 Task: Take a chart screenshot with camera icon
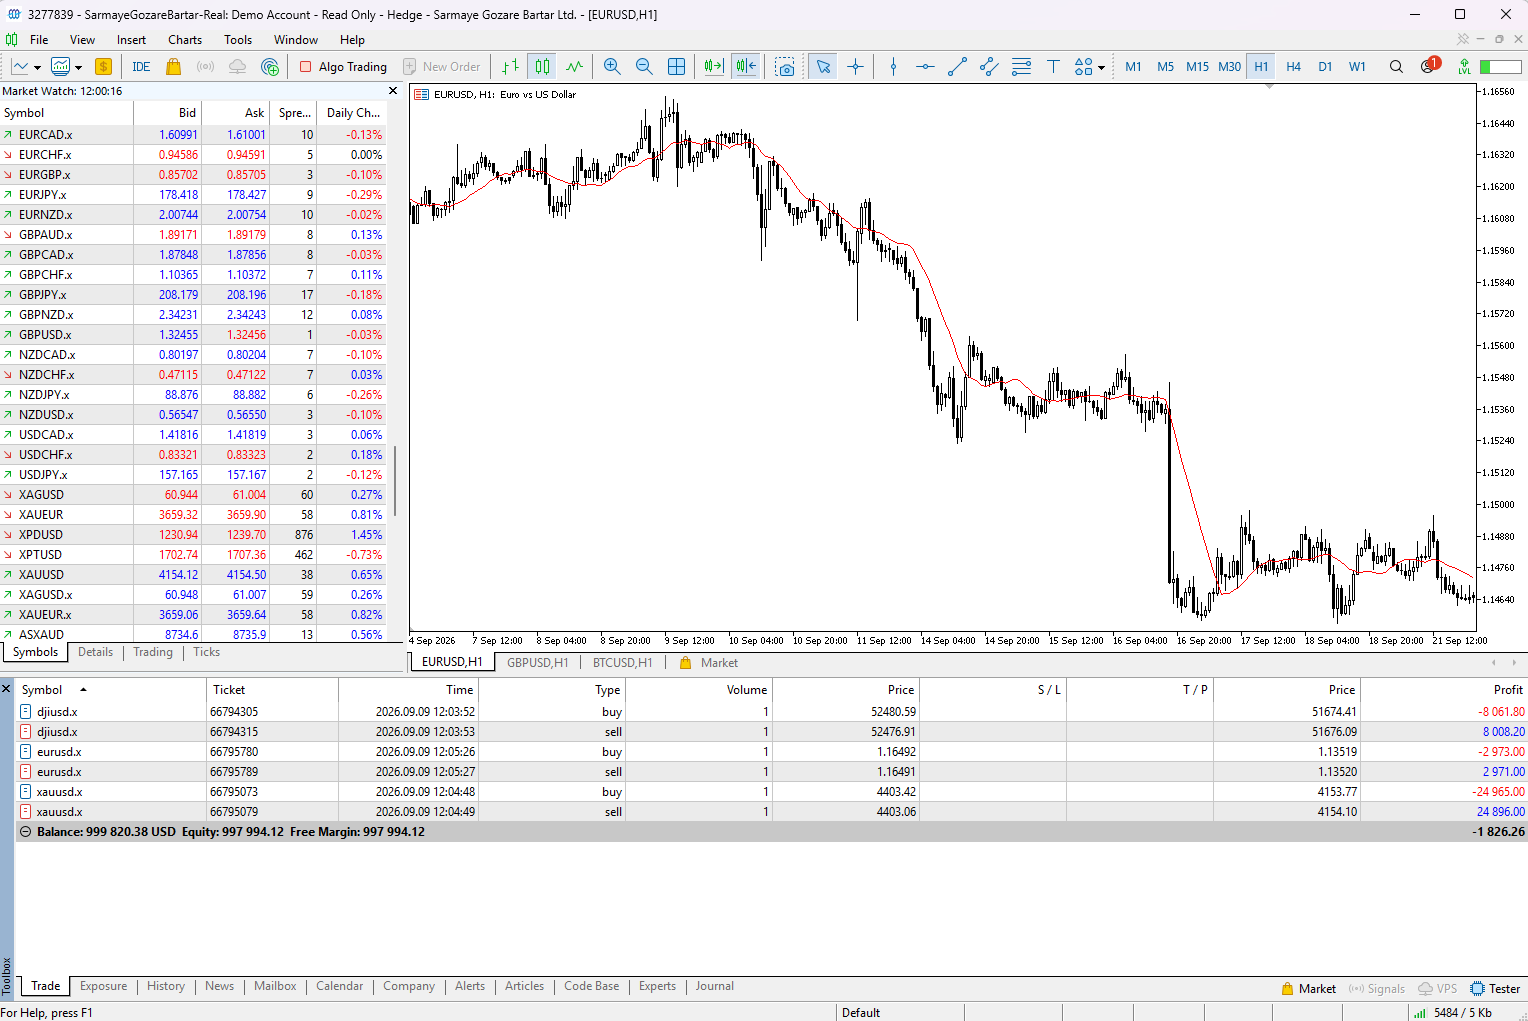point(785,67)
